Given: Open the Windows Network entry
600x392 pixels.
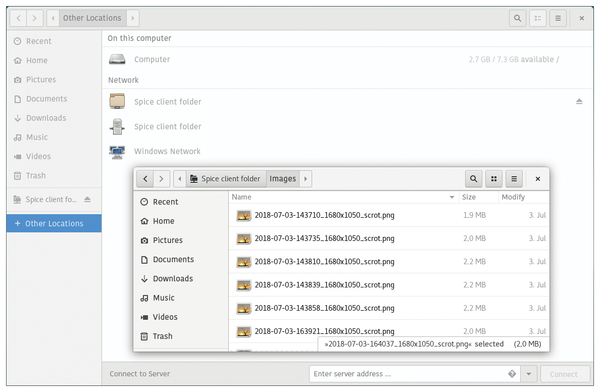Looking at the screenshot, I should tap(347, 151).
